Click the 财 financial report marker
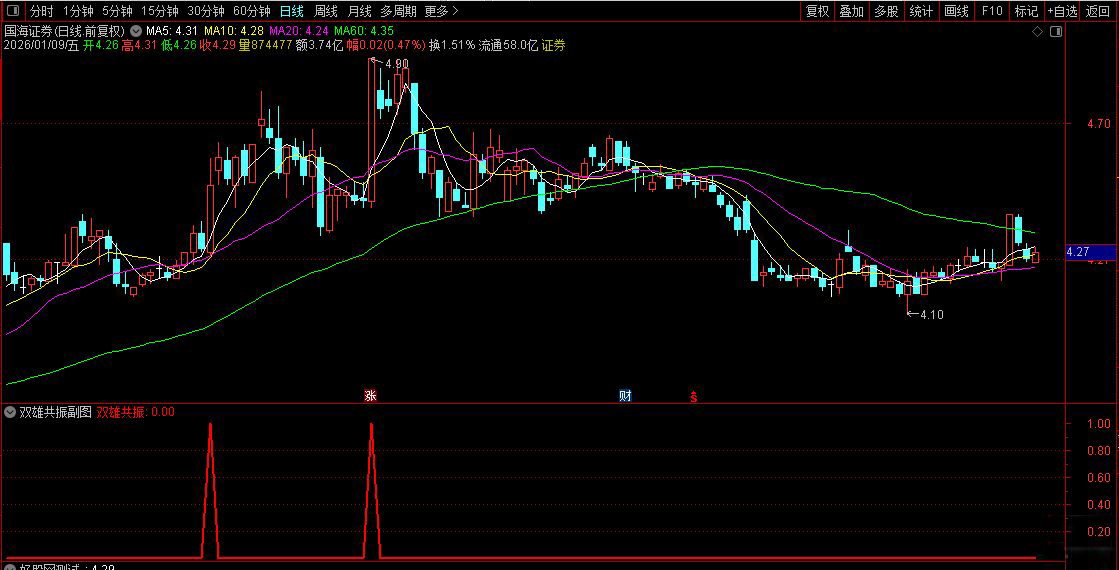Viewport: 1119px width, 570px height. [x=625, y=397]
